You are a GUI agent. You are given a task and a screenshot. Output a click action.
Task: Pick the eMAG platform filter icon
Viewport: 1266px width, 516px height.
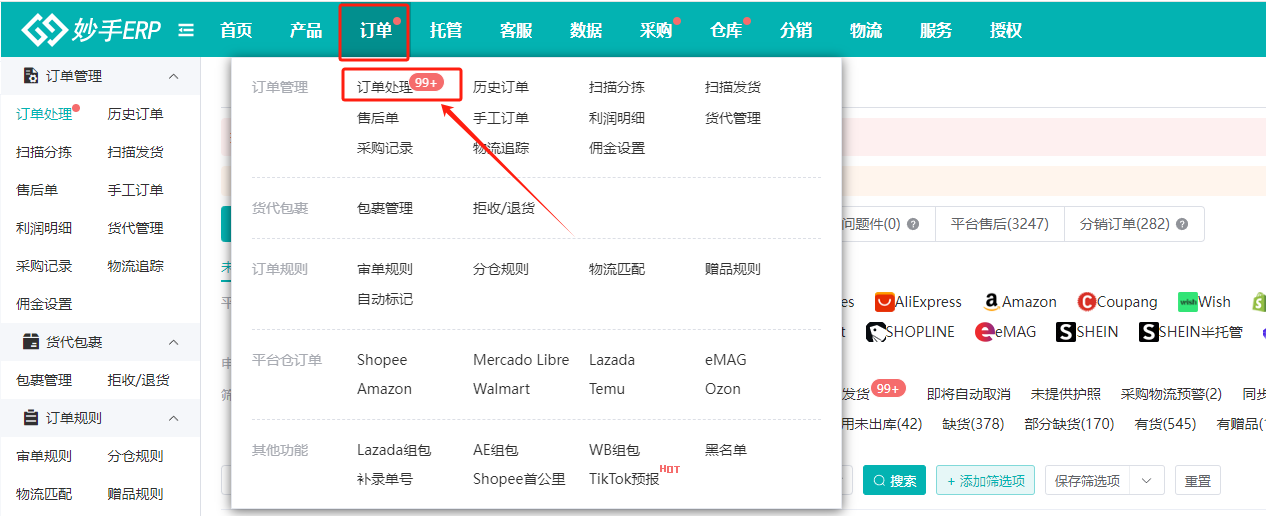point(986,332)
